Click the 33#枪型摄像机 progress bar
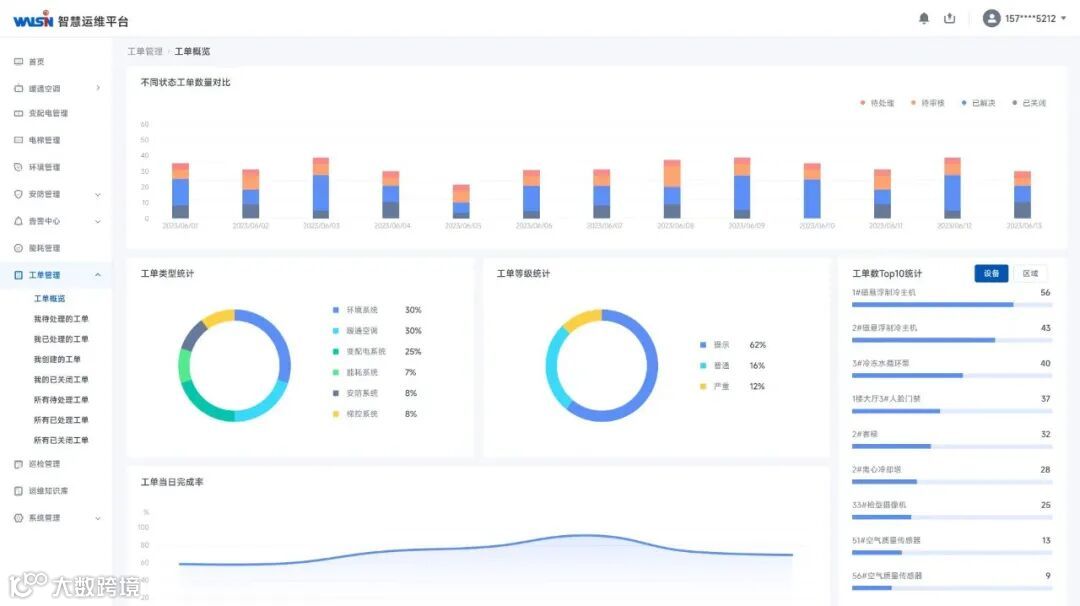The image size is (1080, 606). point(952,516)
